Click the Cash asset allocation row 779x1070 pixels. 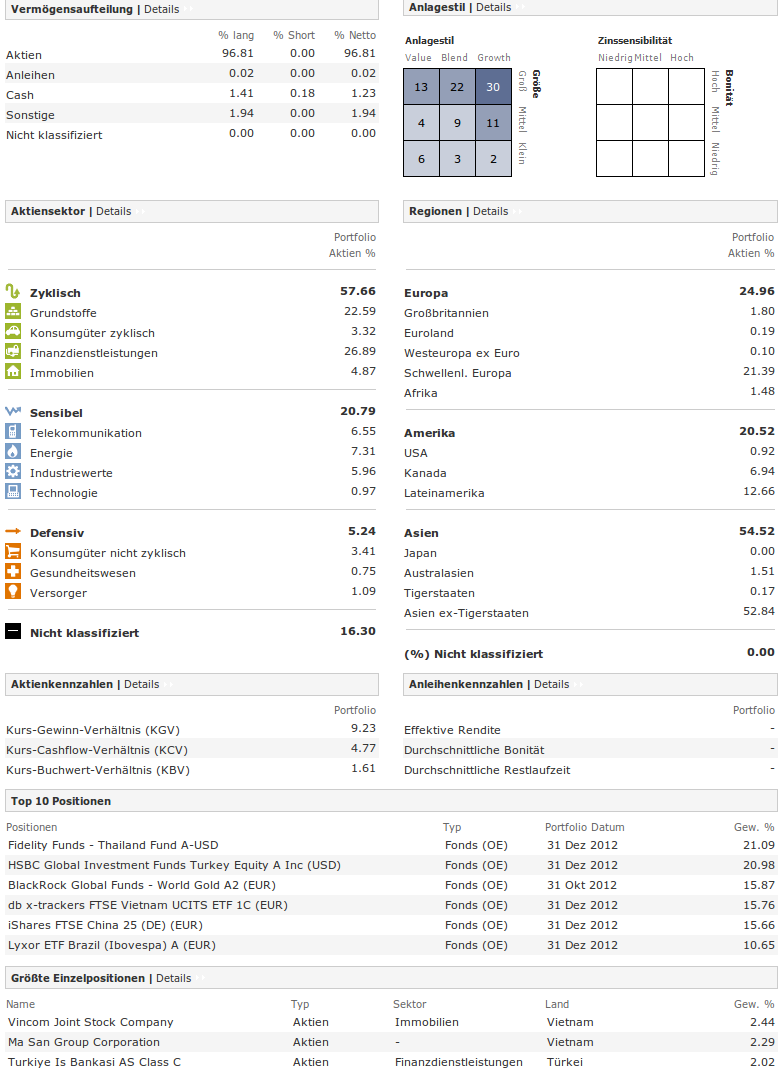coord(192,94)
